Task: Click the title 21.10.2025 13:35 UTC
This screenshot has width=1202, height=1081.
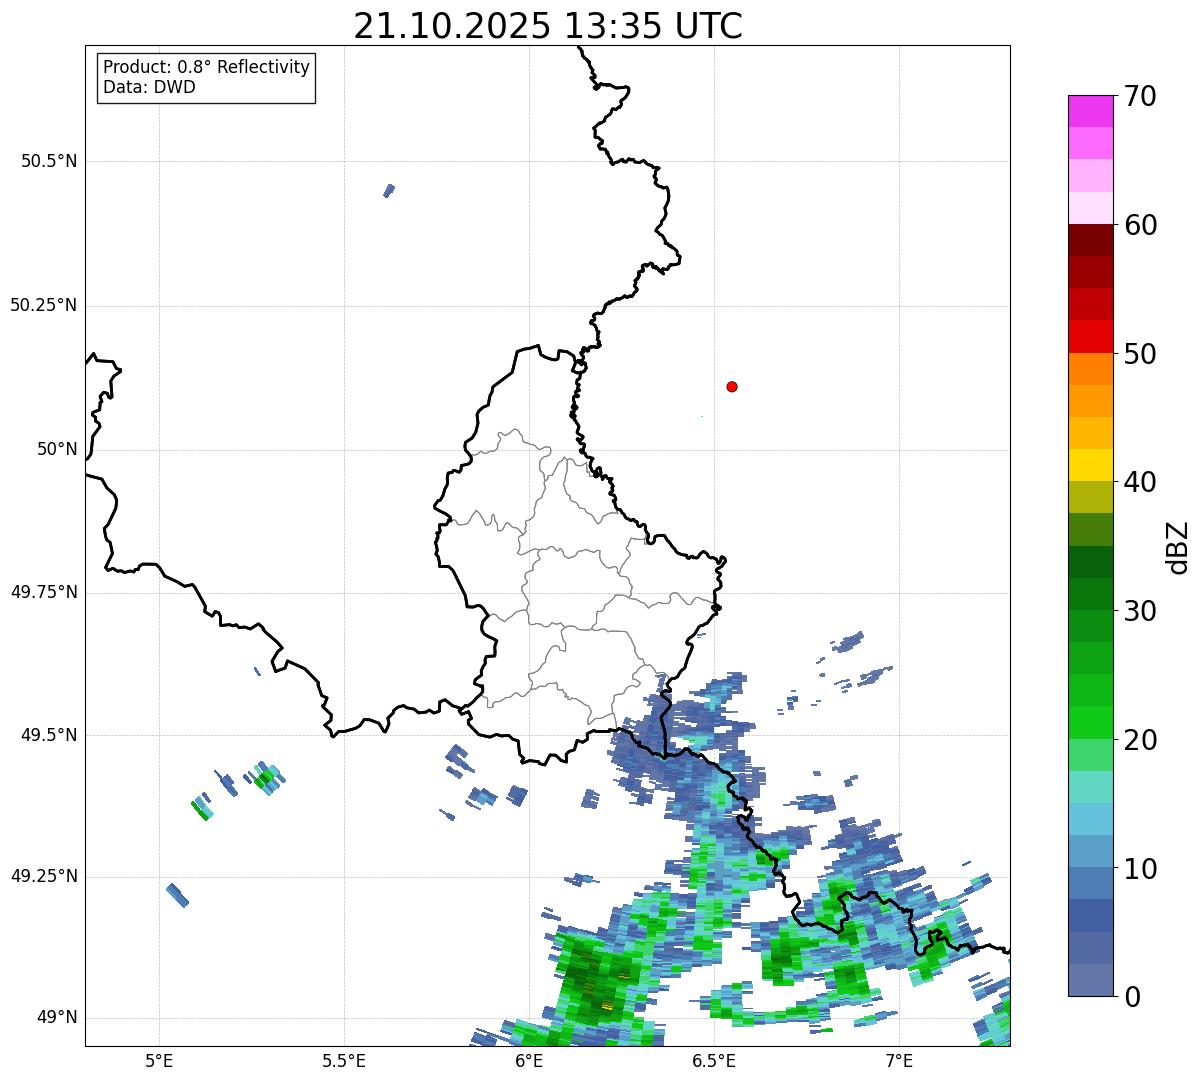Action: 548,26
